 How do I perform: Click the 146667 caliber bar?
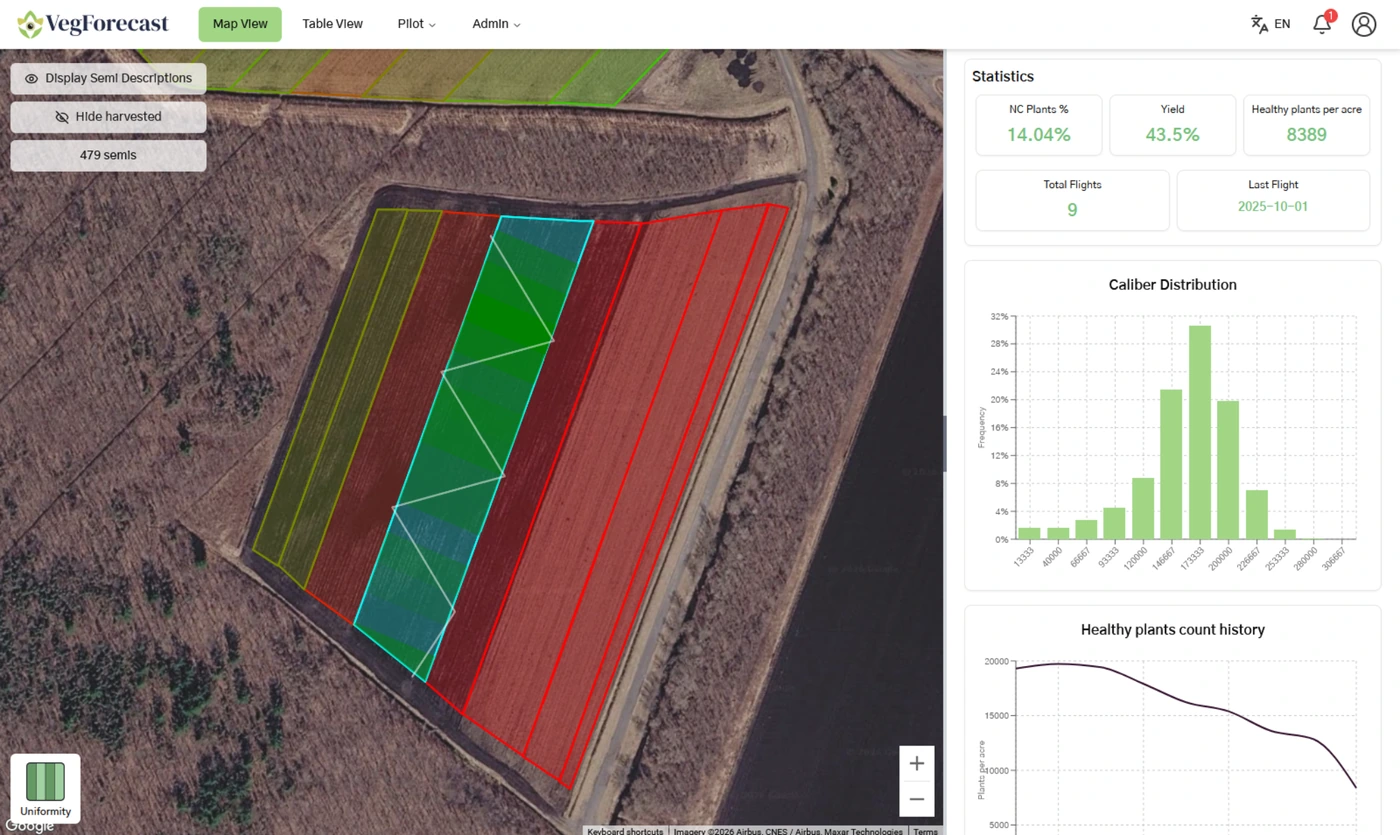coord(1171,464)
